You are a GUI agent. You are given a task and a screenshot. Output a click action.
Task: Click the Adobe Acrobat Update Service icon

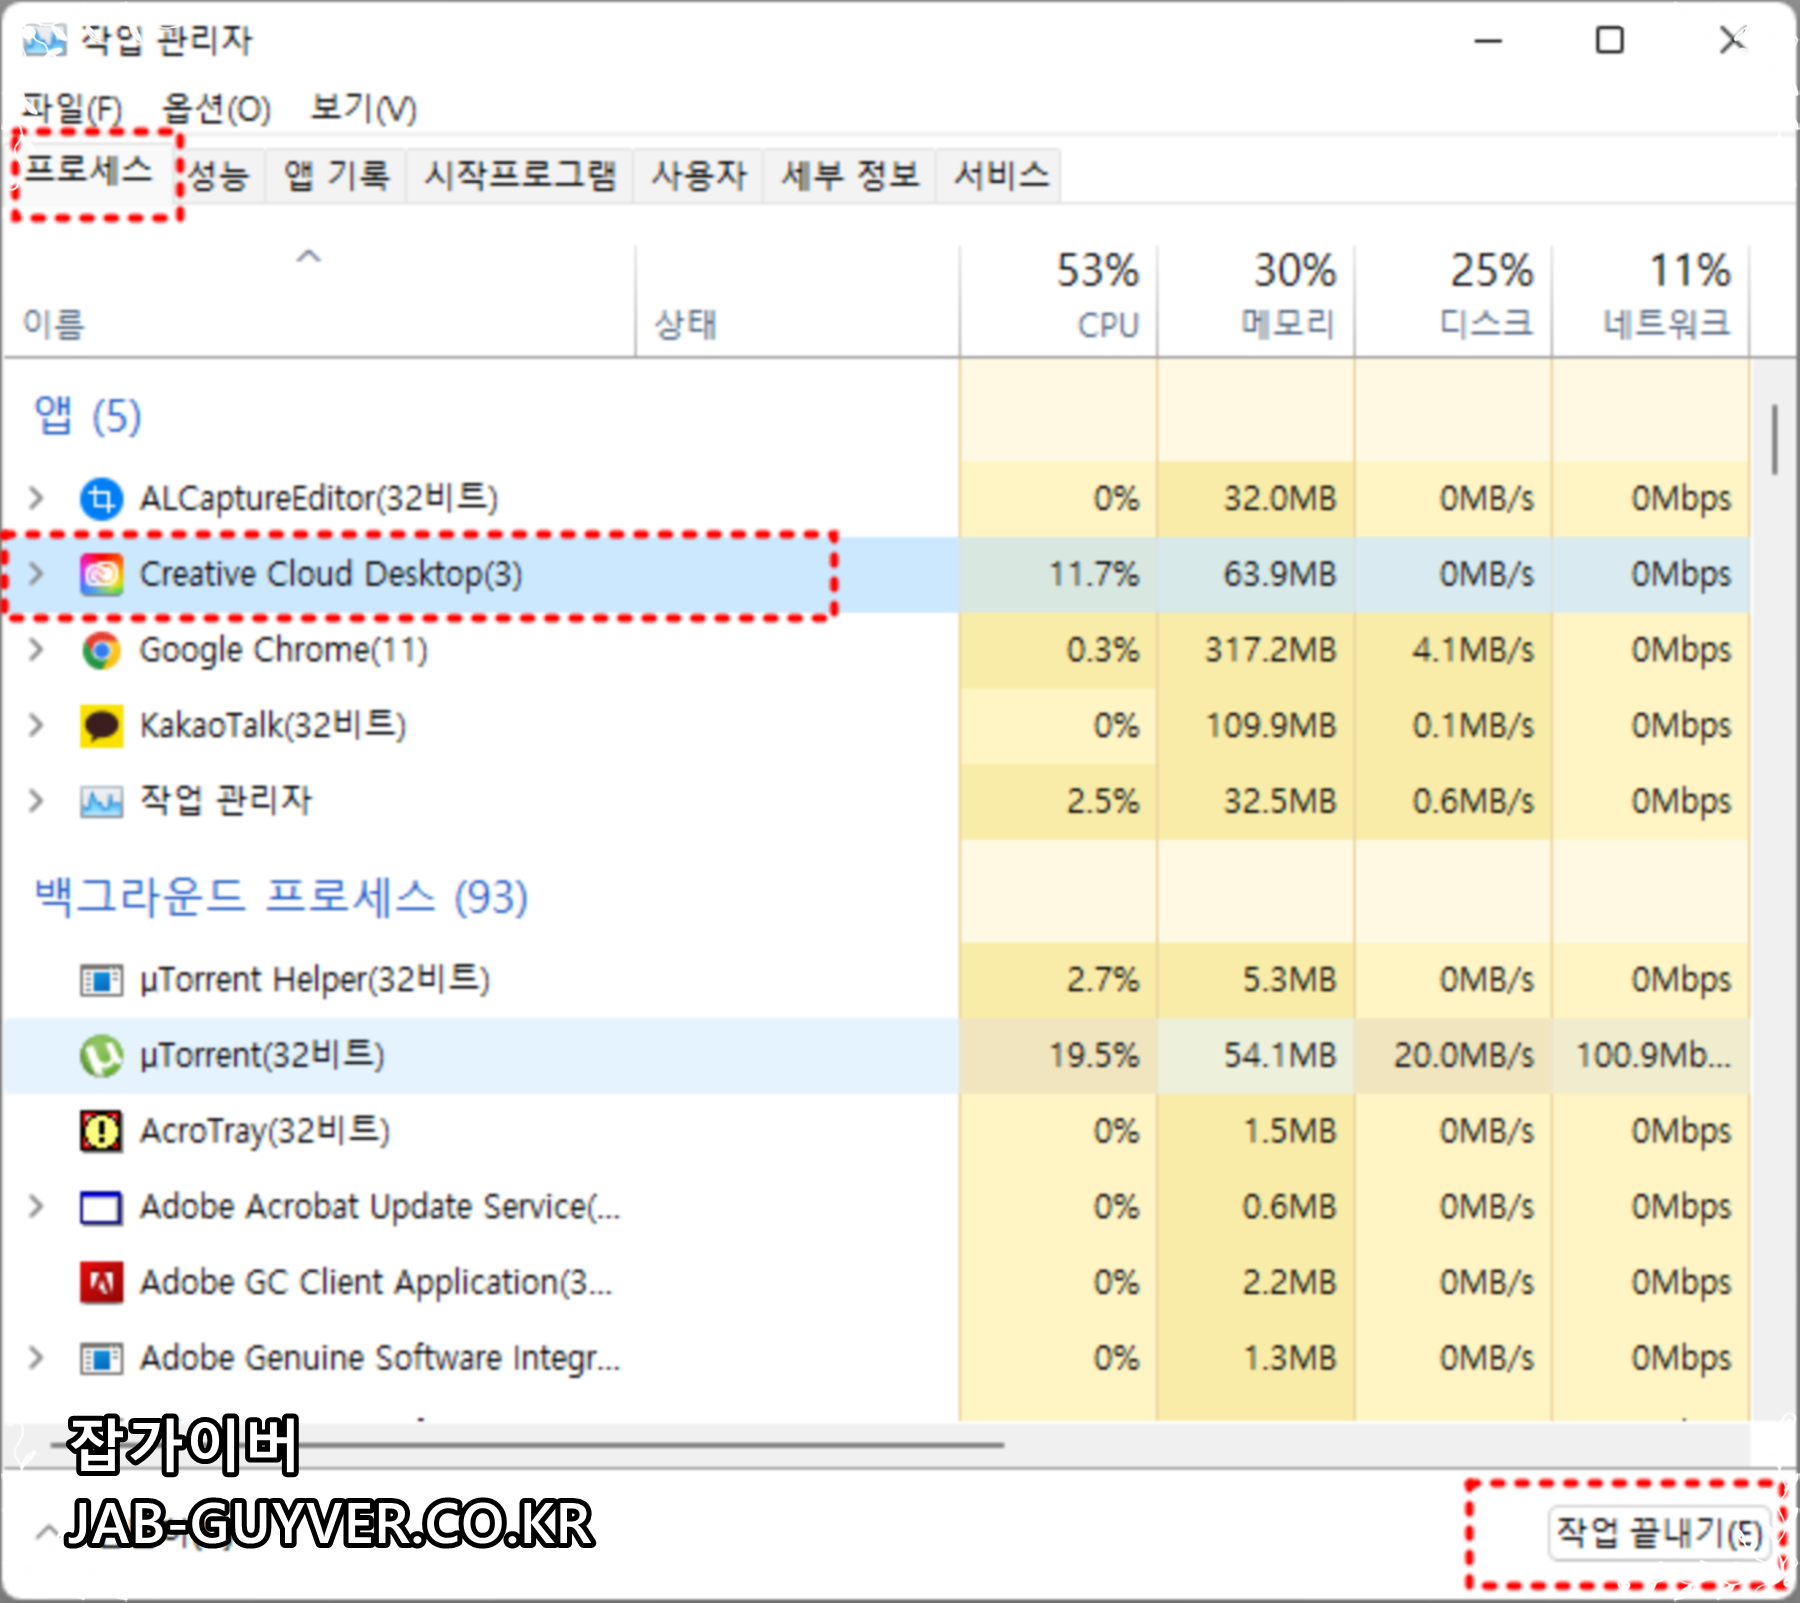pyautogui.click(x=101, y=1208)
